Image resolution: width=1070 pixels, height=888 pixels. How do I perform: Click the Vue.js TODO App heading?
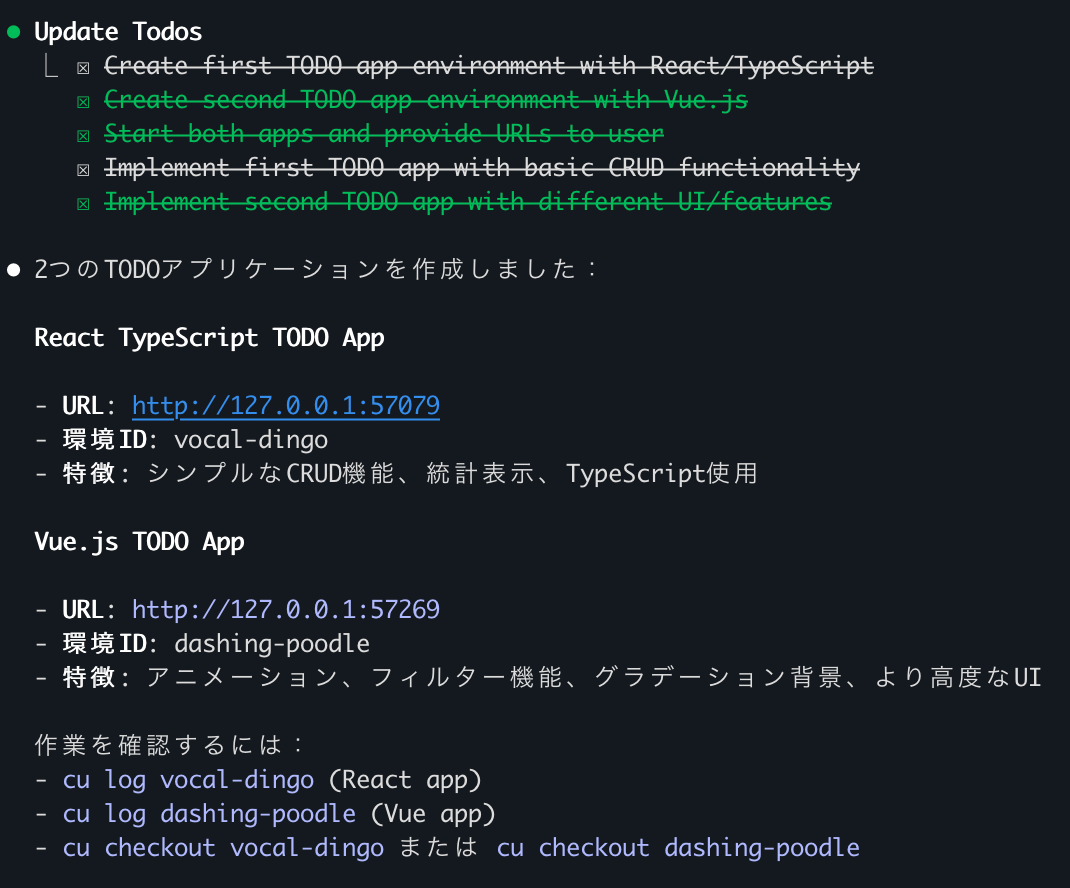click(139, 542)
